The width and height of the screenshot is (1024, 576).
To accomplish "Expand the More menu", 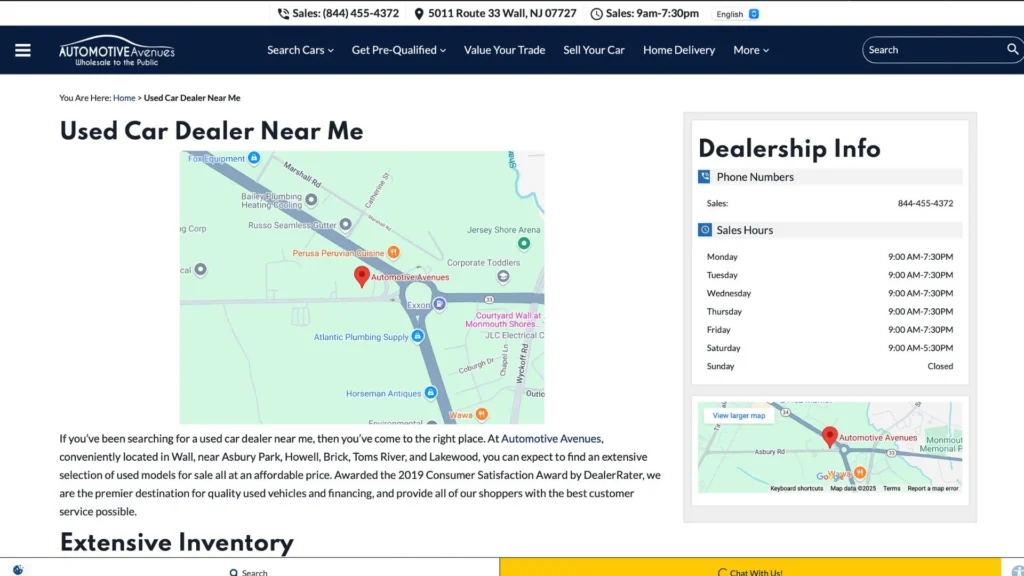I will coord(751,50).
